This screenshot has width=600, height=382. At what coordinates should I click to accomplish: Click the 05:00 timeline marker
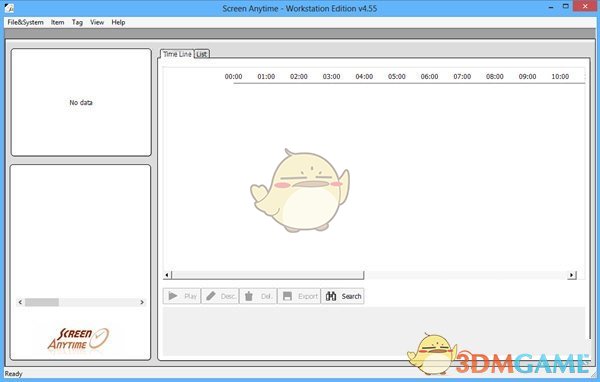[x=397, y=77]
